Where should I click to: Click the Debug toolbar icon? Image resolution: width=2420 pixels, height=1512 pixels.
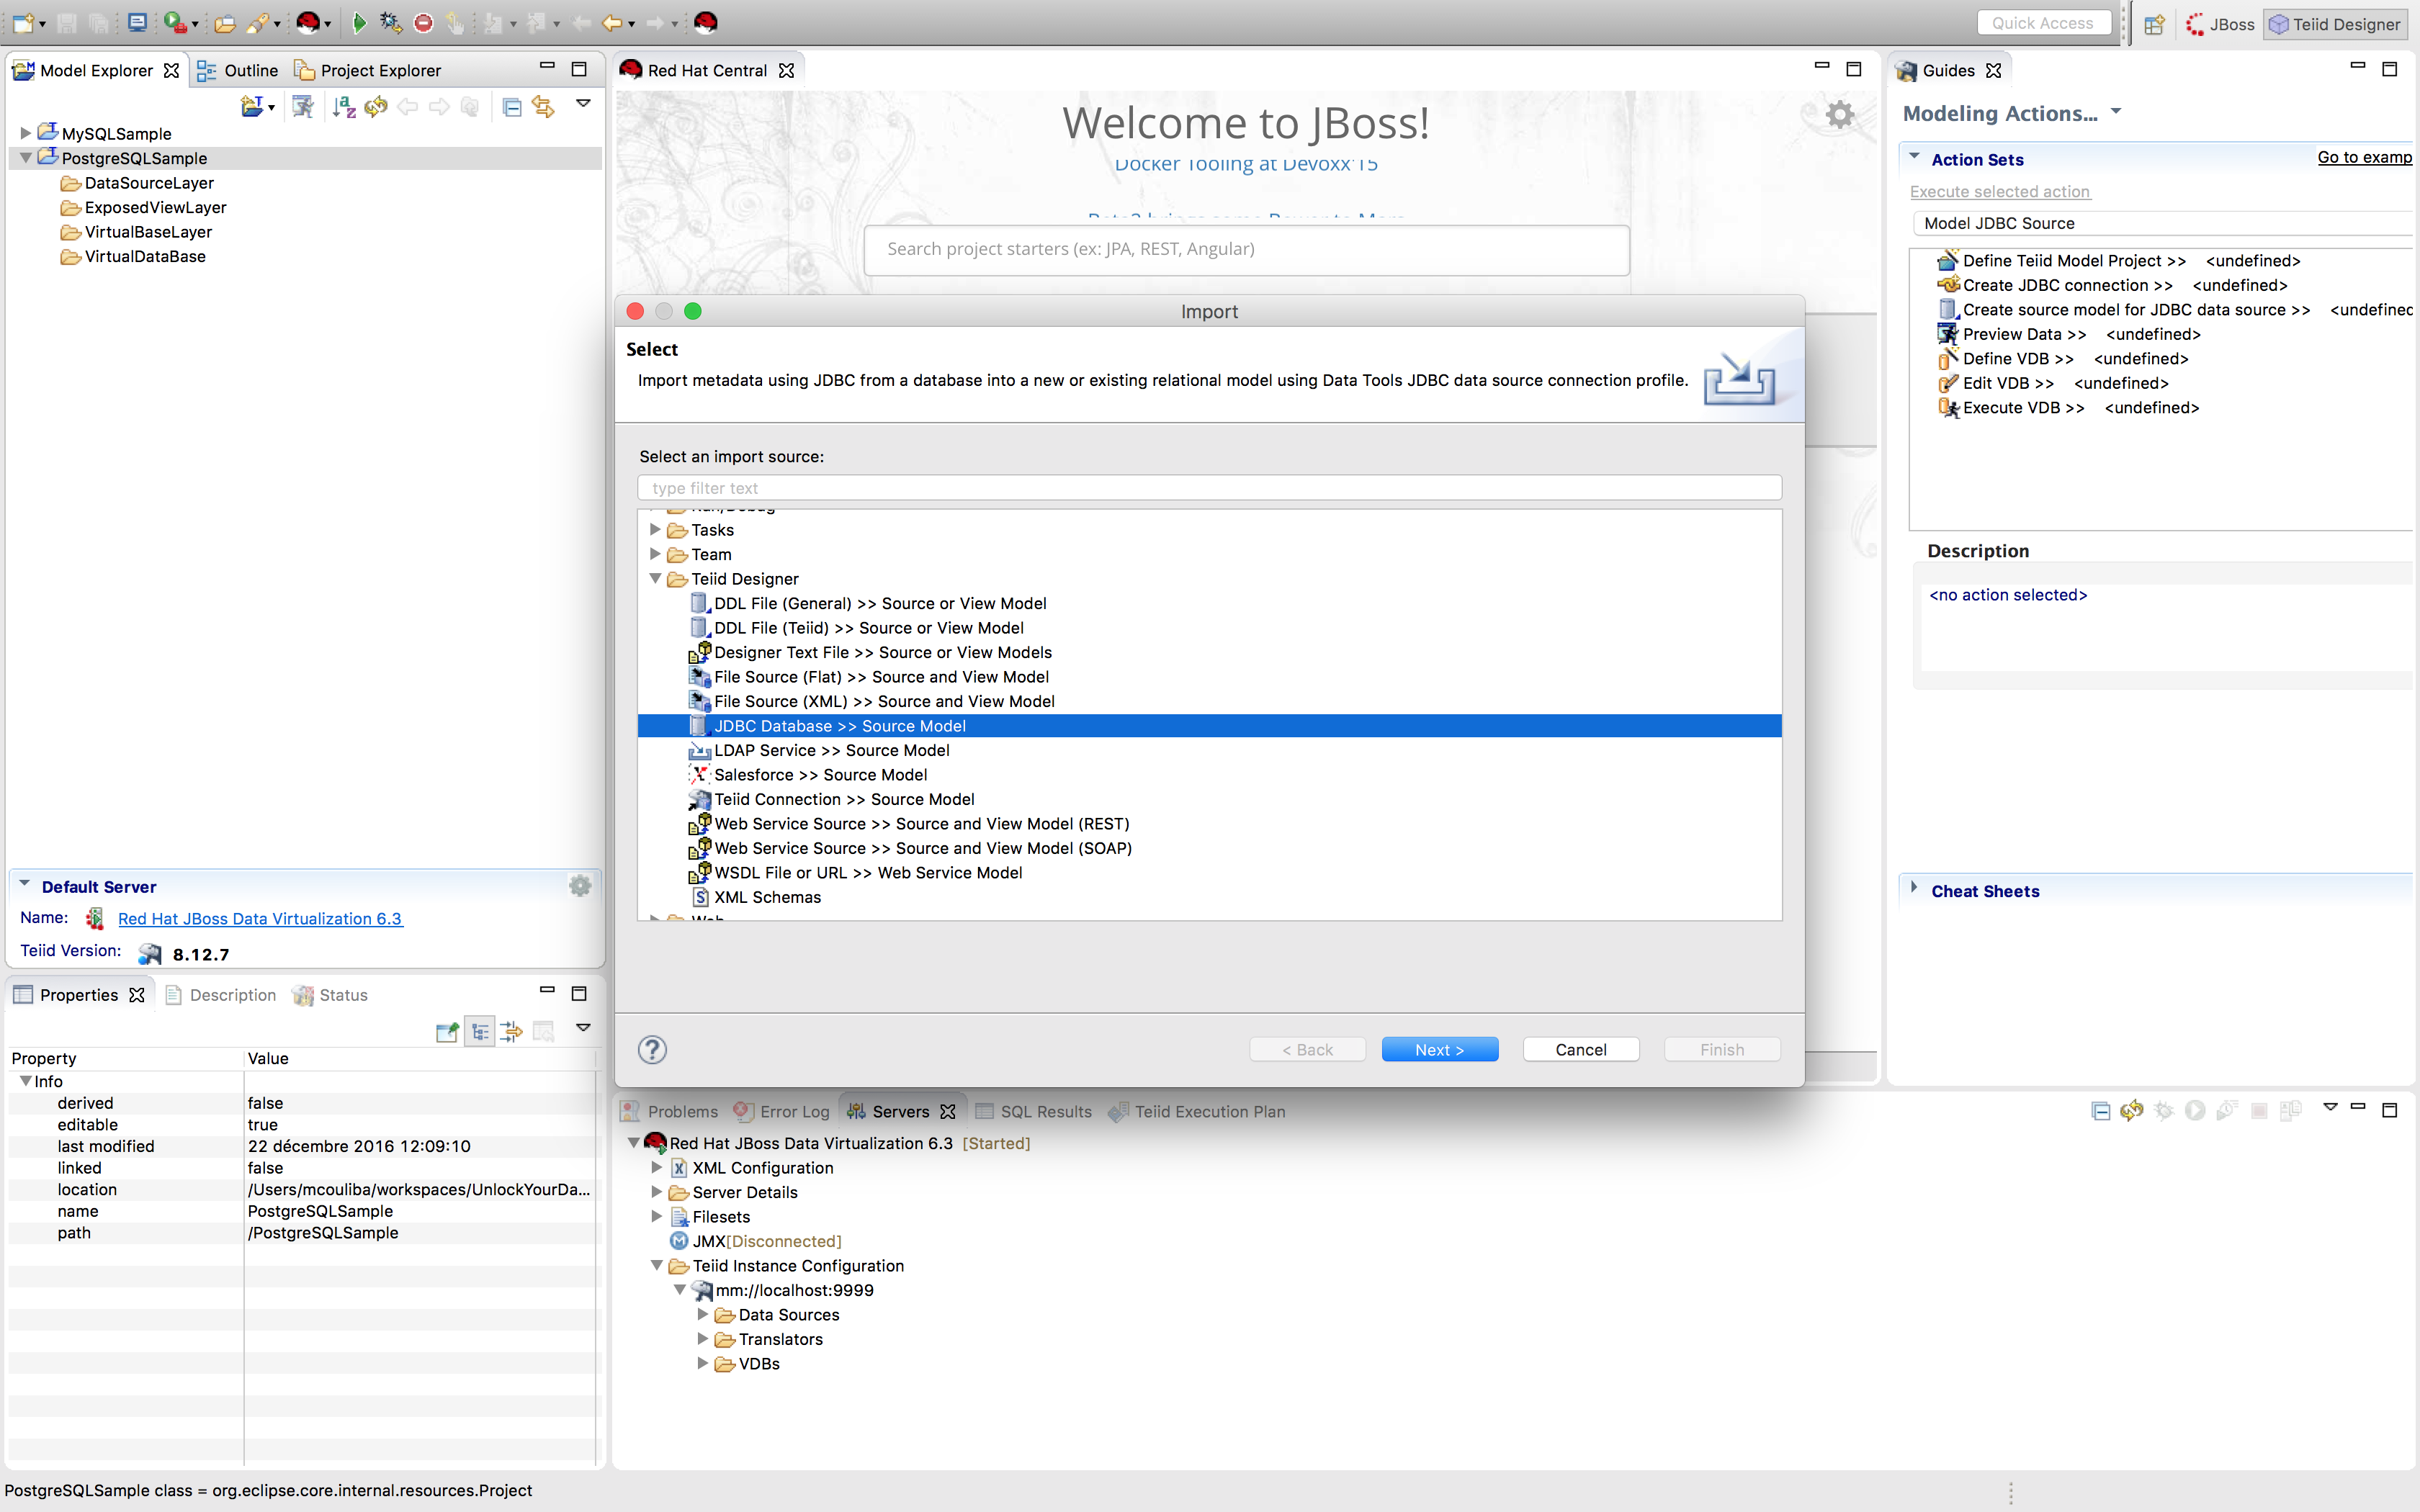390,22
